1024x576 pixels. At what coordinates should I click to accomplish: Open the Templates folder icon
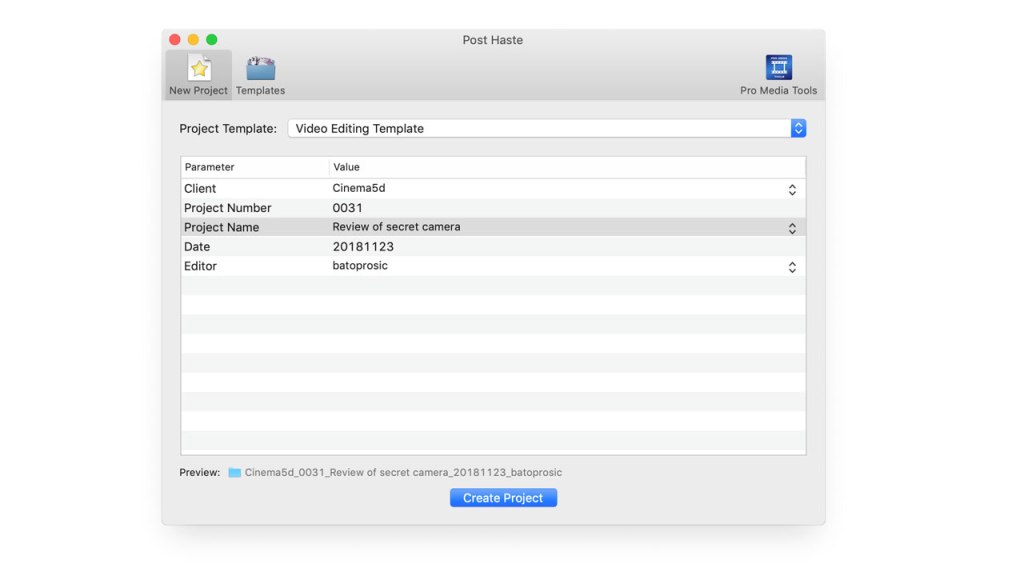260,69
